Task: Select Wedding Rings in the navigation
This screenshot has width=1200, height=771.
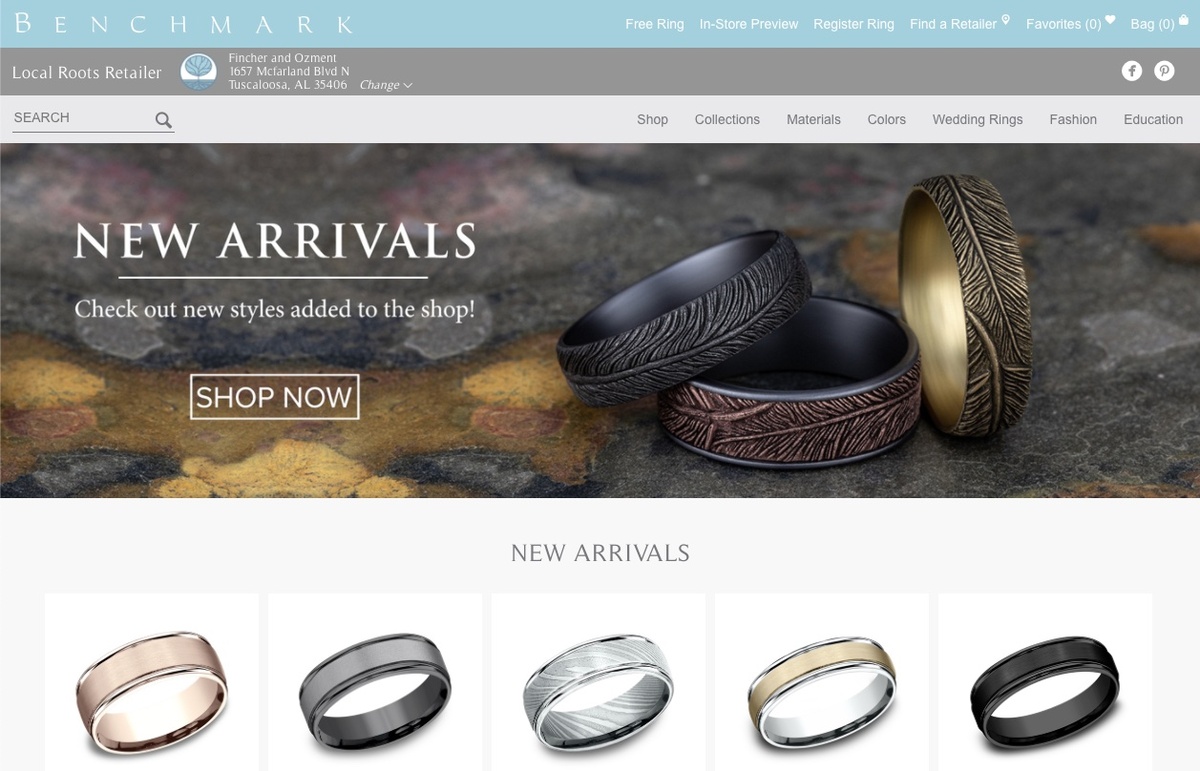Action: coord(977,119)
